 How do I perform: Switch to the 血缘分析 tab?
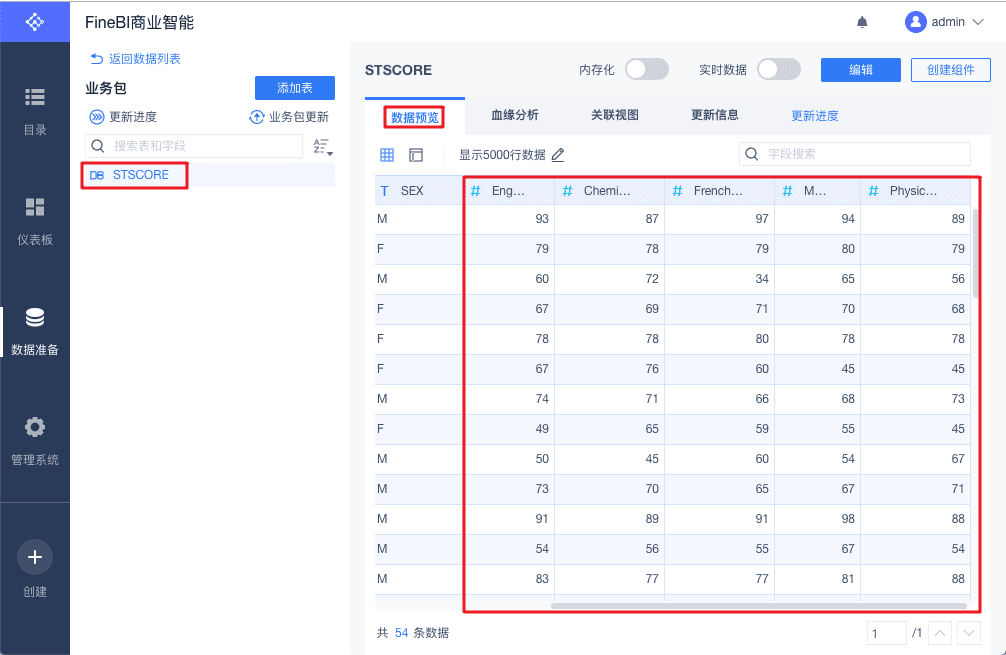(515, 115)
